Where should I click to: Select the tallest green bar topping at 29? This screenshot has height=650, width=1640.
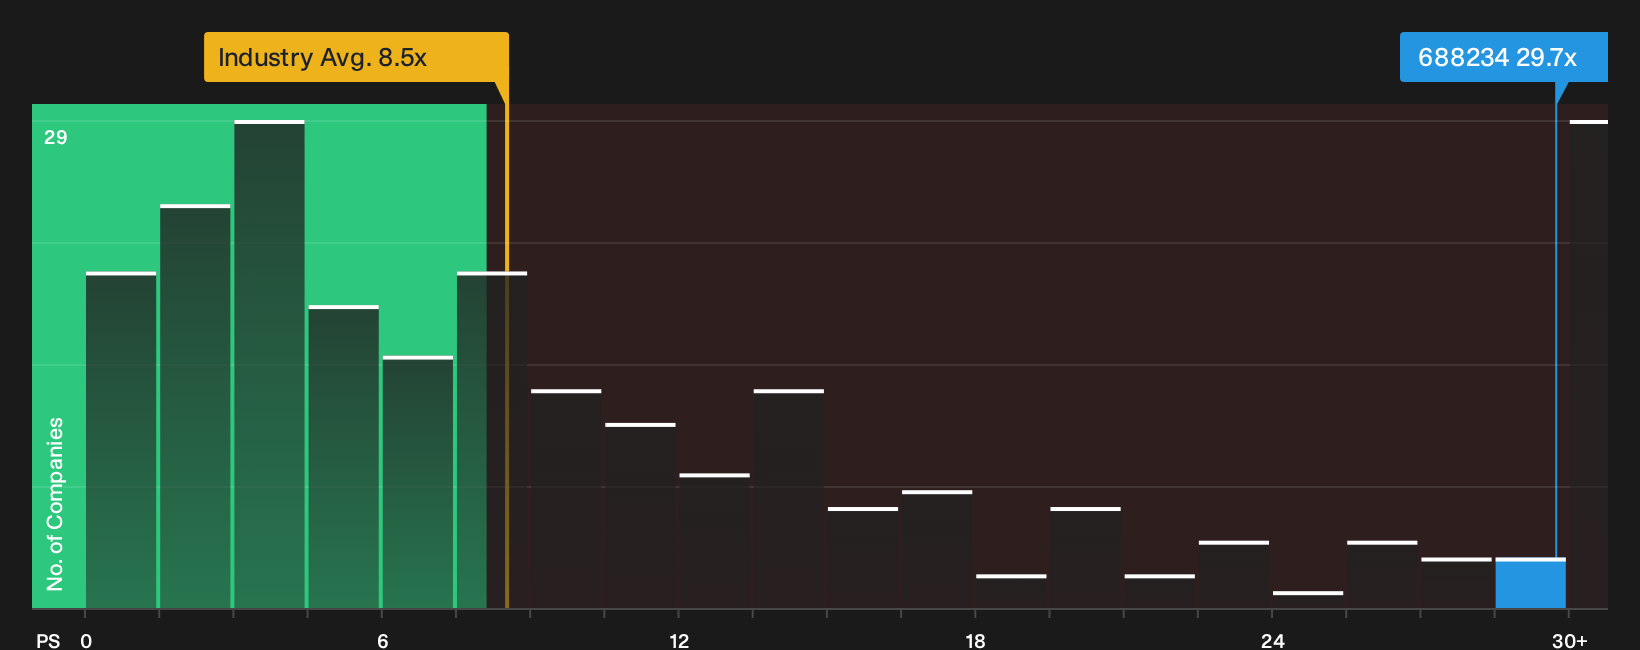point(269,364)
